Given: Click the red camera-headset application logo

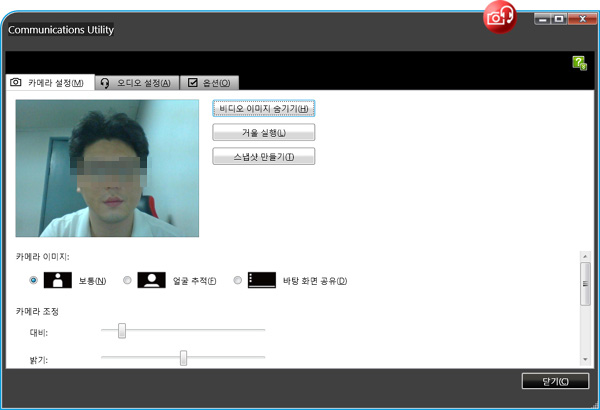Looking at the screenshot, I should [500, 17].
